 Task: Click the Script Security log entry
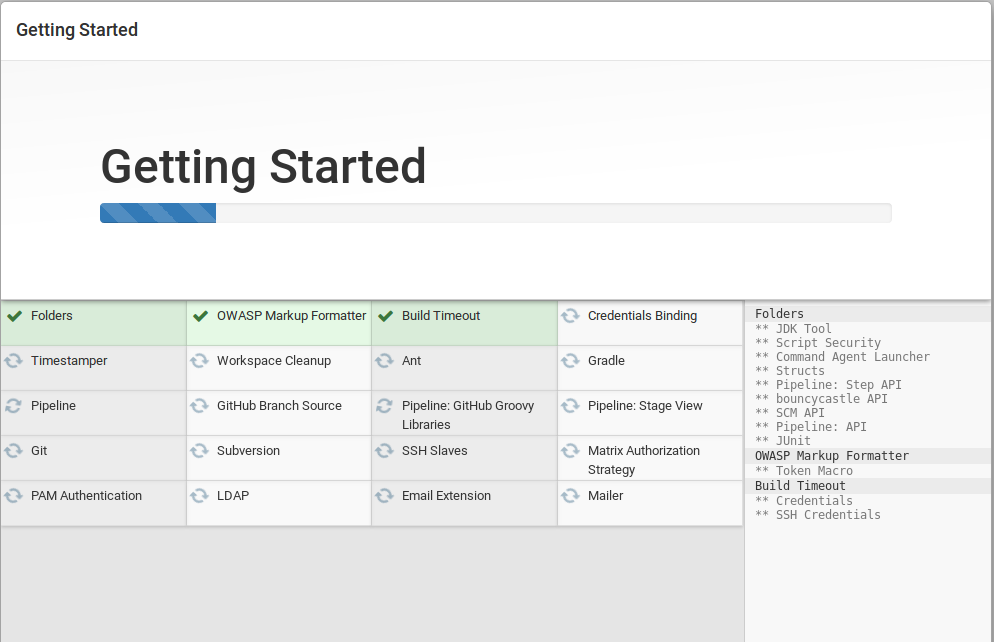point(818,342)
